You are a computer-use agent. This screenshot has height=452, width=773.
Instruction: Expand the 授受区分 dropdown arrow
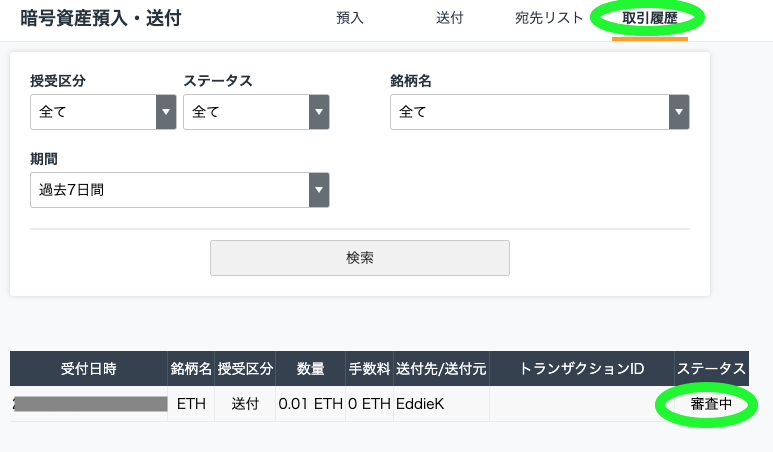tap(166, 112)
